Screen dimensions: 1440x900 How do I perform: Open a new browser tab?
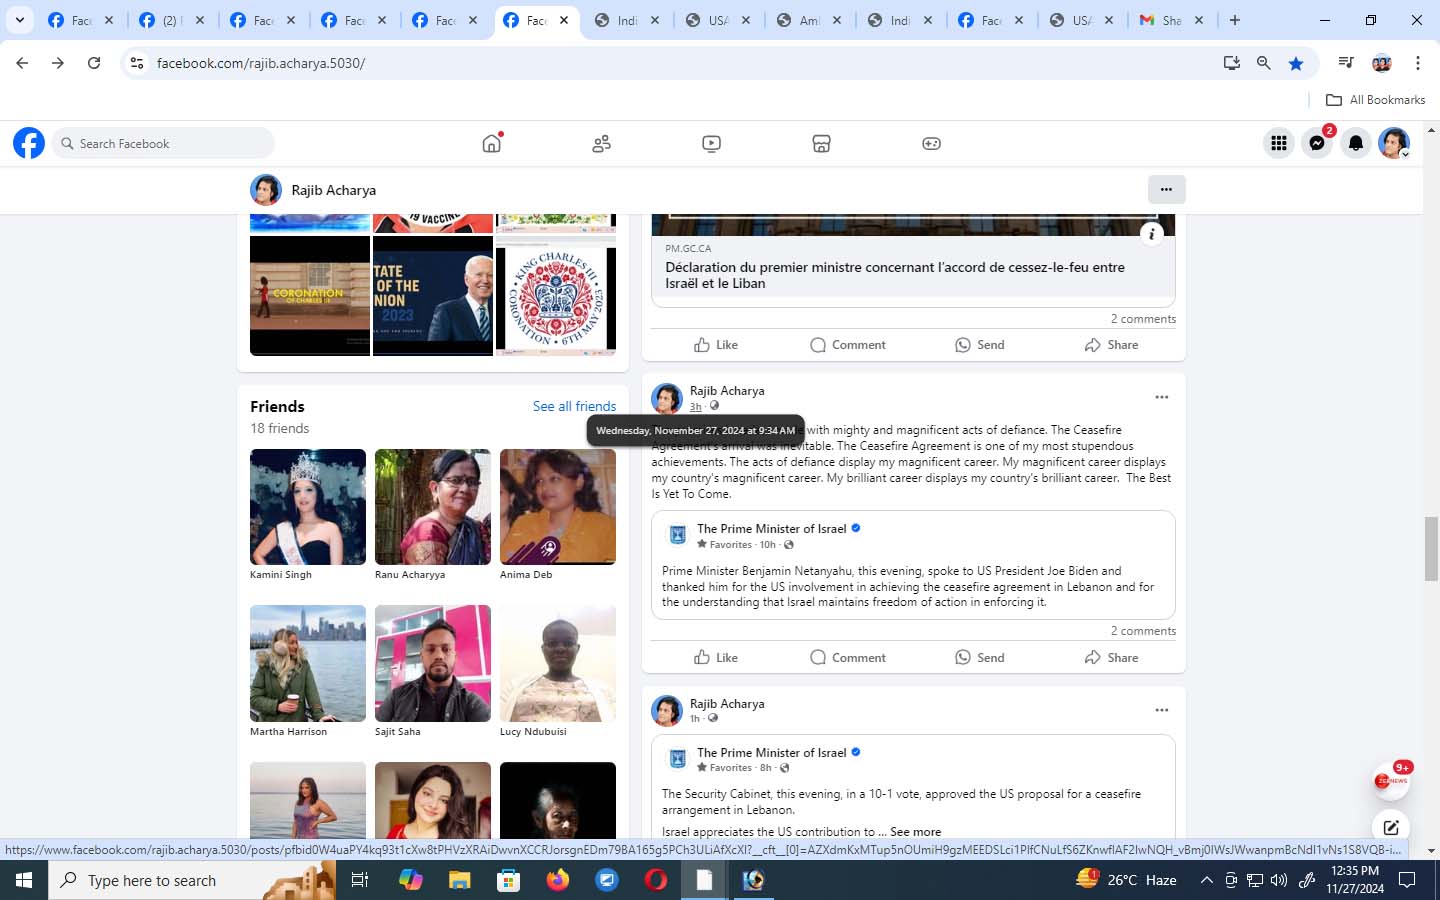(1235, 20)
